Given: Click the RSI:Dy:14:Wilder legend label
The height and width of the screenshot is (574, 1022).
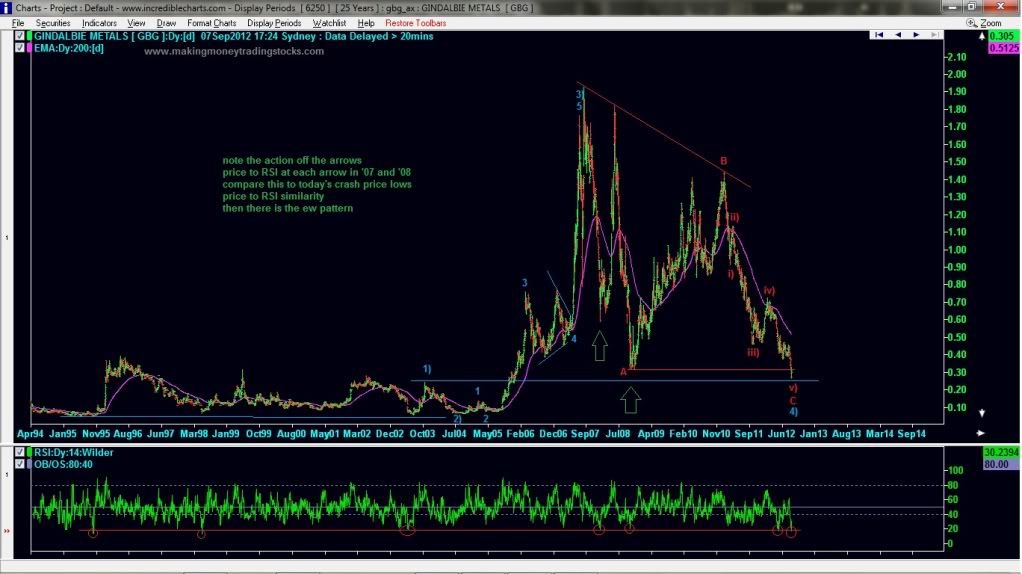Looking at the screenshot, I should pos(74,452).
